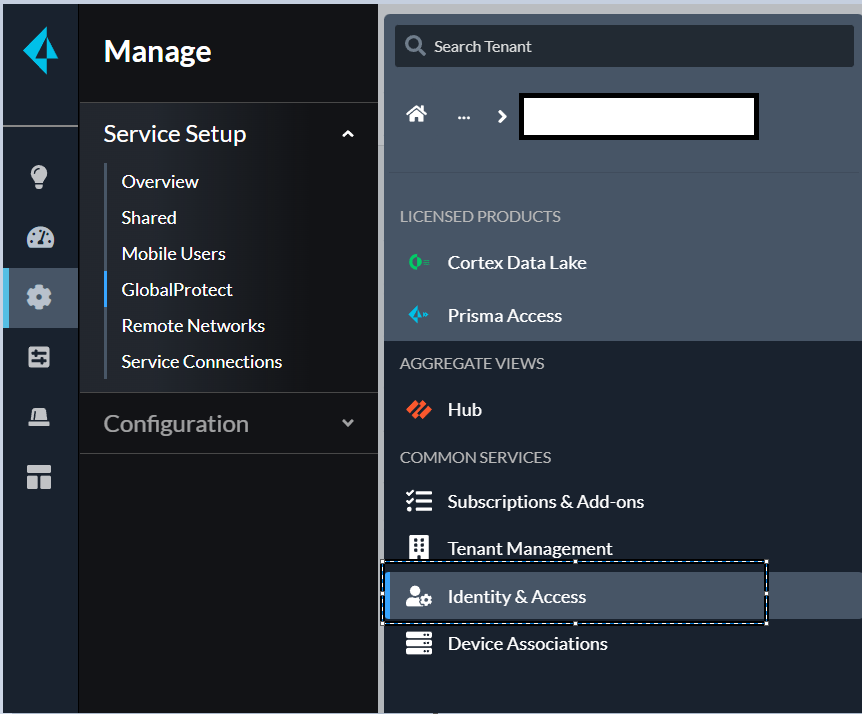Click in the Search Tenant field

click(630, 47)
